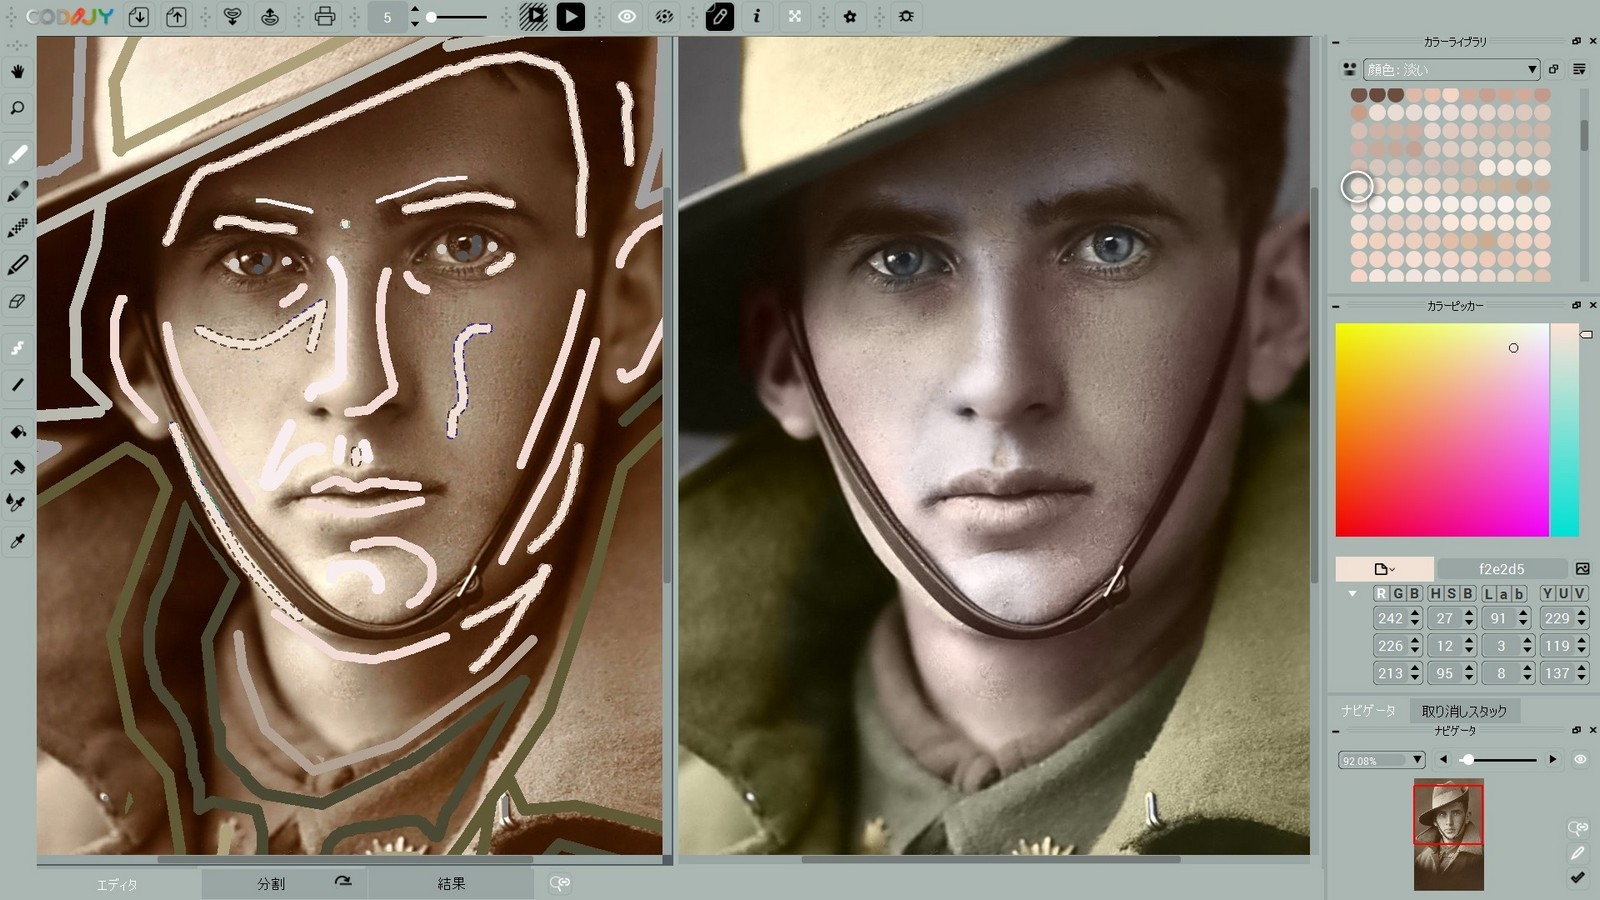Select the Lab color model button
The image size is (1600, 900).
pos(1505,594)
